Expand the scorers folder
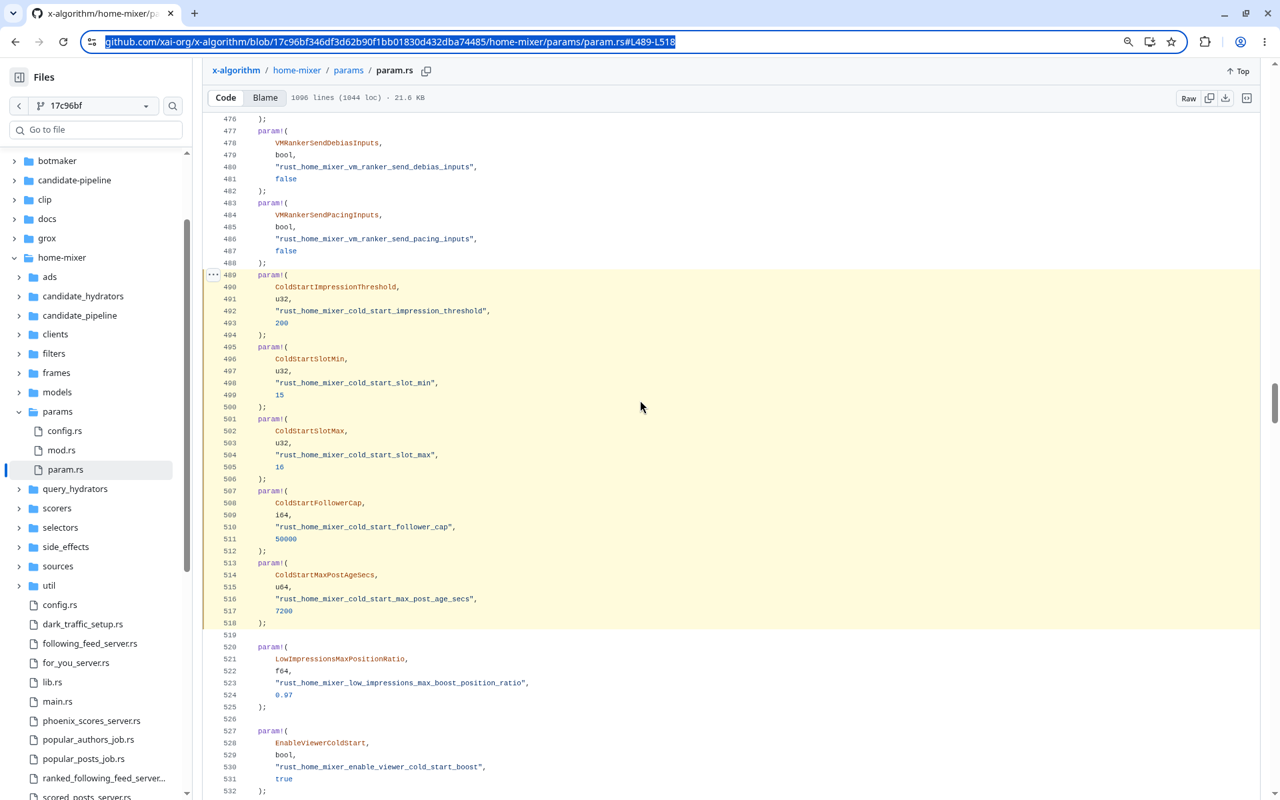This screenshot has width=1280, height=800. 19,508
